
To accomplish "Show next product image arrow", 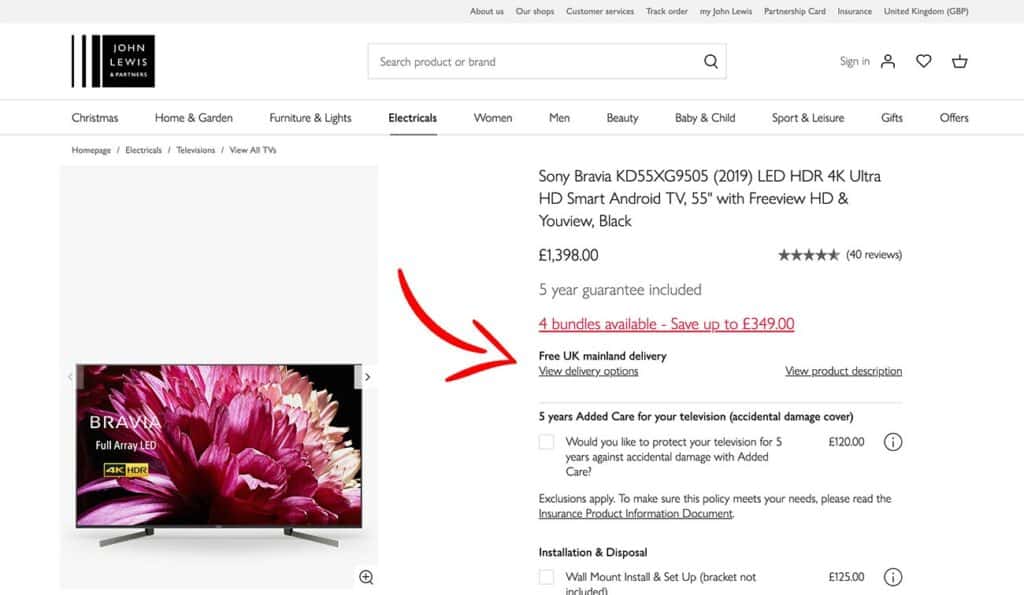I will pos(367,377).
